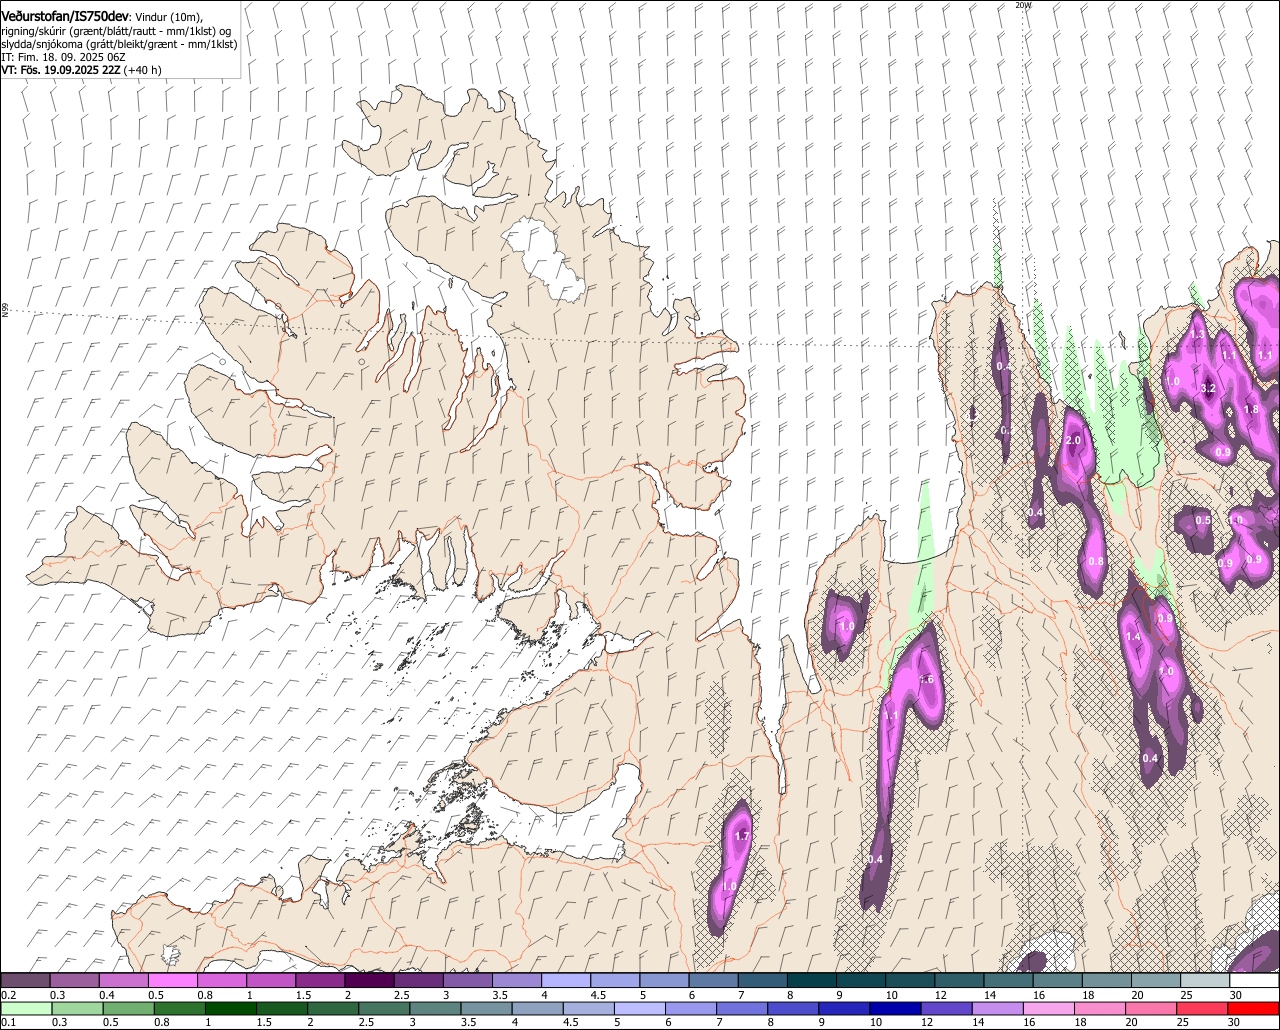Viewport: 1280px width, 1030px height.
Task: Select the white upper legend swatch above 30
Action: point(1255,981)
